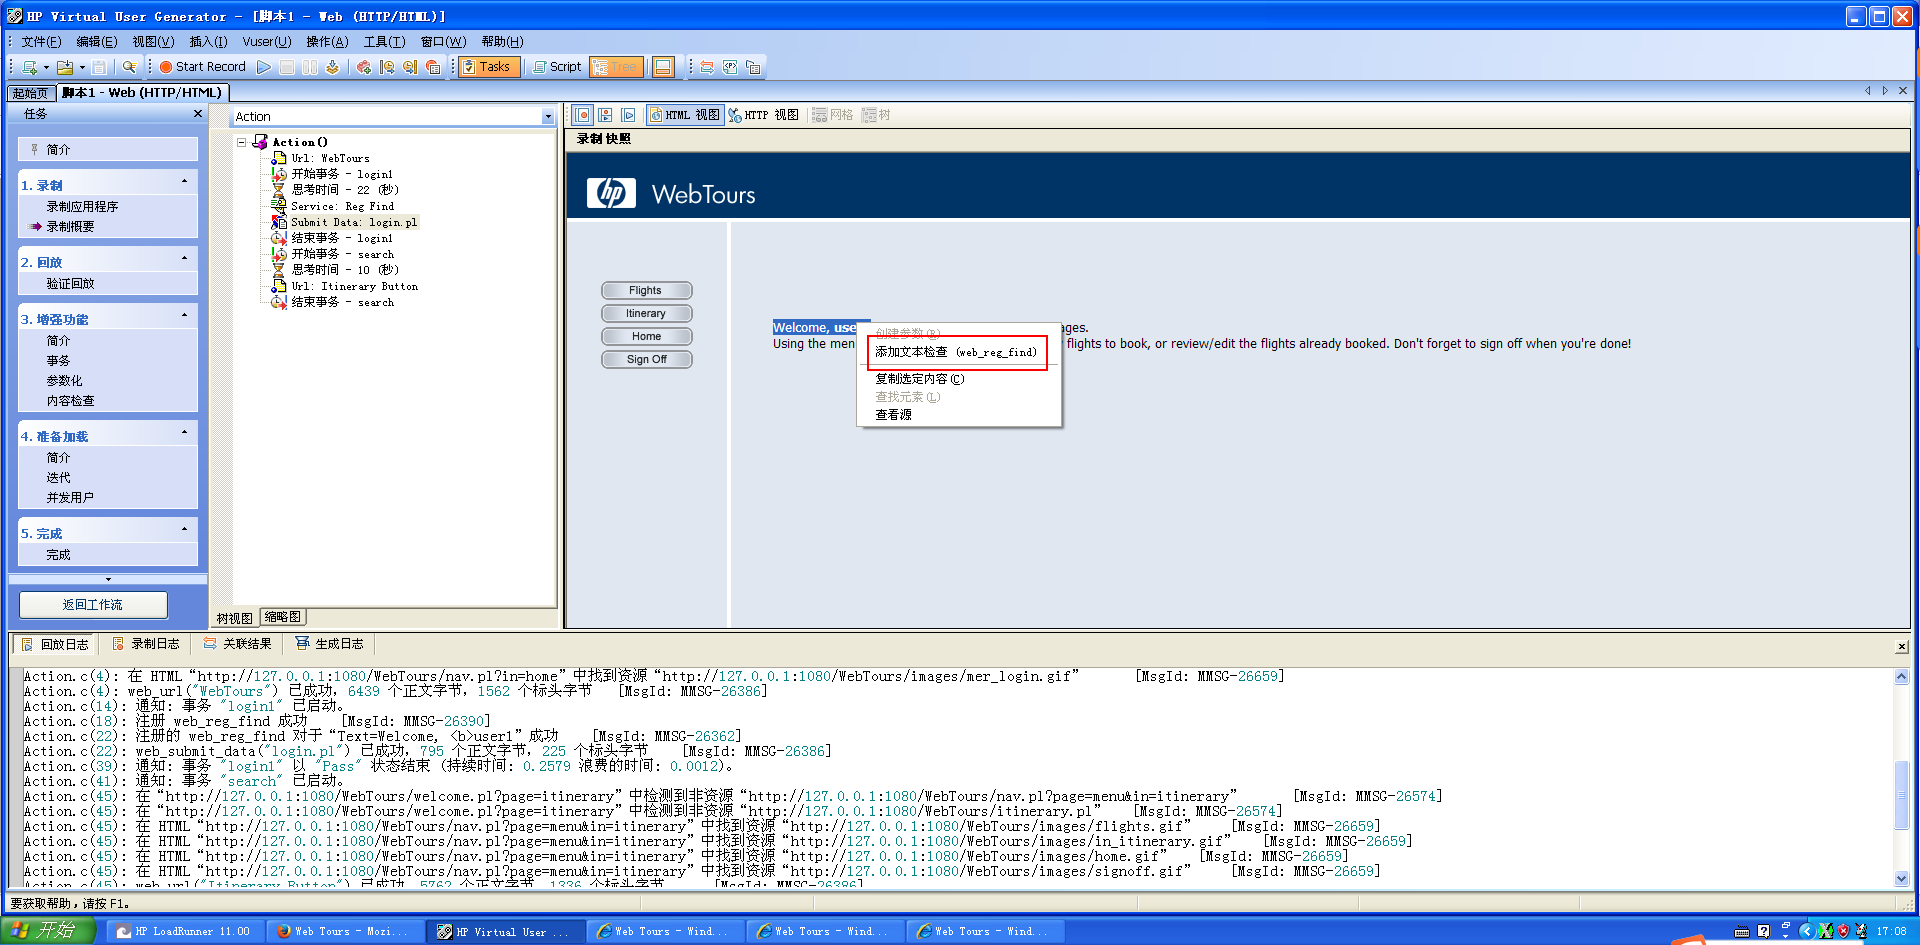This screenshot has height=945, width=1920.
Task: Click the HTTP 视图 view button
Action: click(764, 115)
